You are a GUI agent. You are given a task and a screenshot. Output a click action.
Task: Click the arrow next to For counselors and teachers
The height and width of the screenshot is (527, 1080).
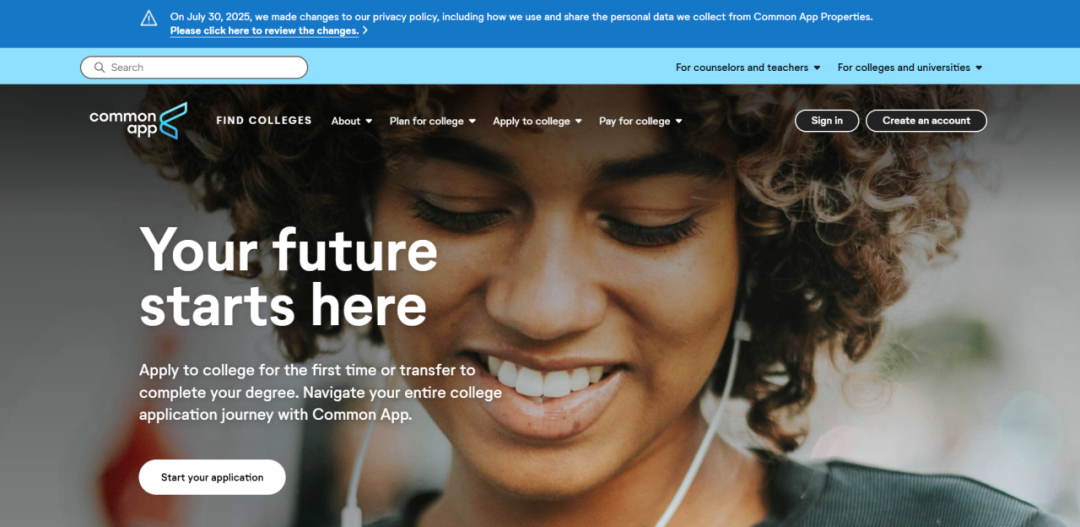tap(817, 68)
